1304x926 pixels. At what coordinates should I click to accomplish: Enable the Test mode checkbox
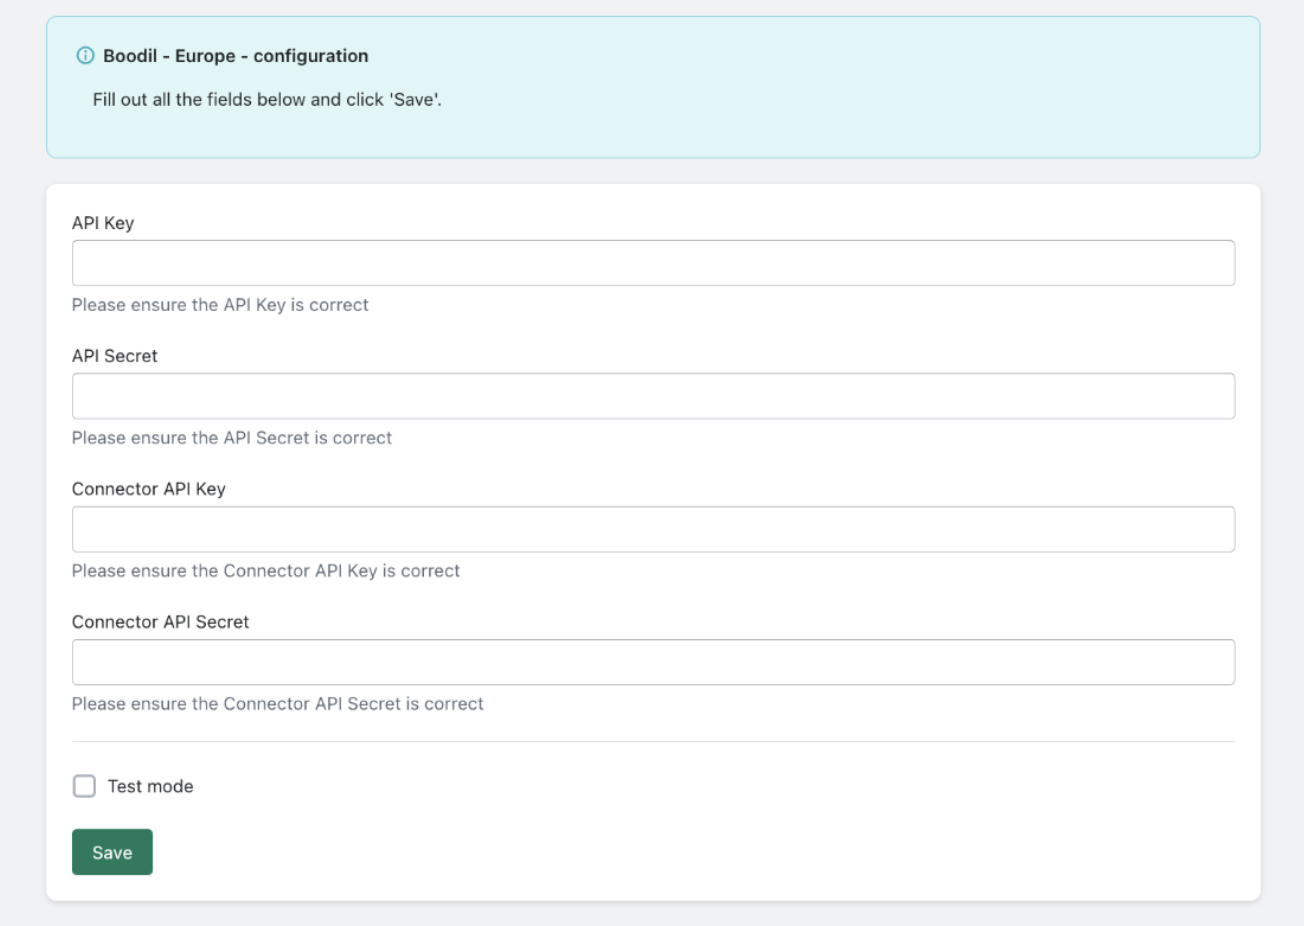pyautogui.click(x=85, y=786)
